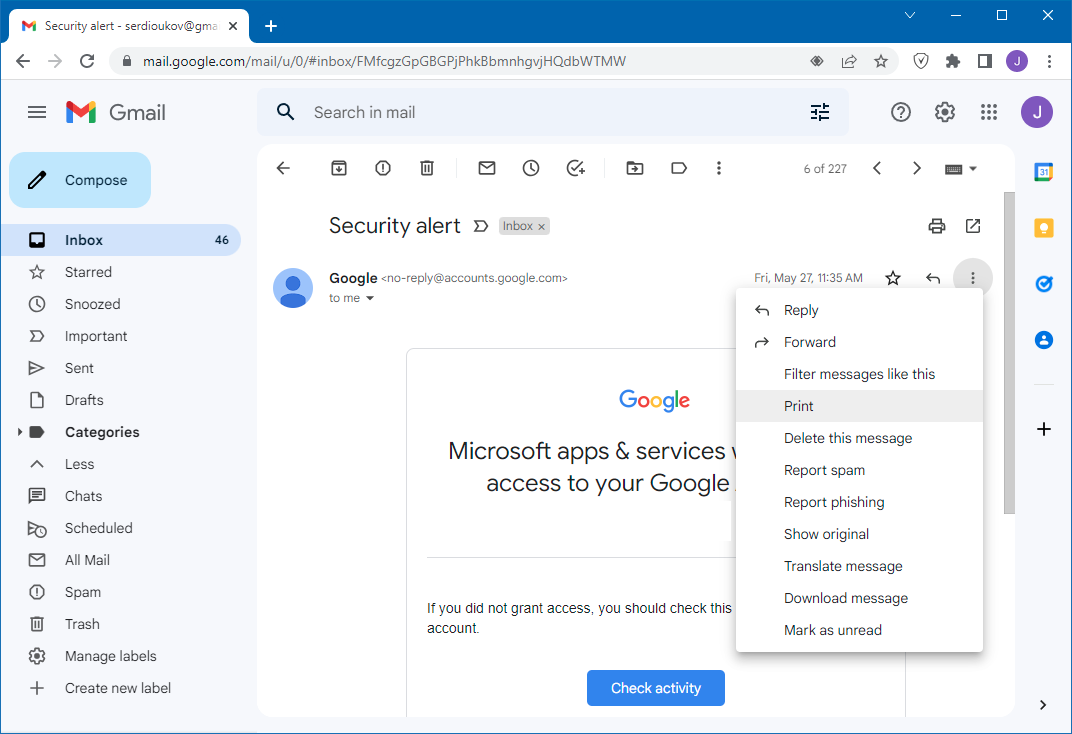
Task: Click the reply arrow icon beside the star
Action: 933,278
